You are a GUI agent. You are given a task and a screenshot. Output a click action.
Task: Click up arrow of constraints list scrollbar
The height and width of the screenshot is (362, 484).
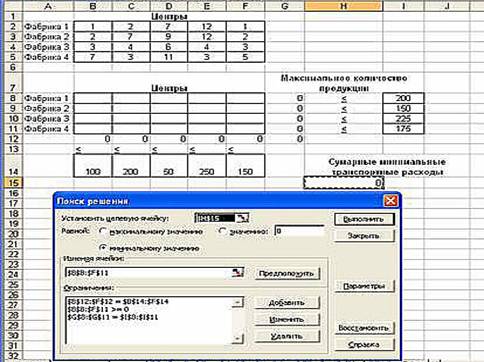point(238,302)
